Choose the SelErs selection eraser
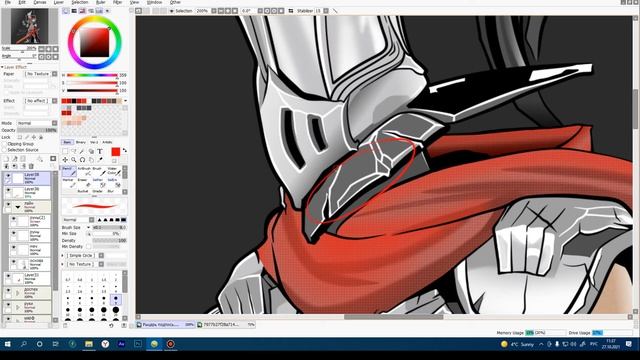The width and height of the screenshot is (640, 360). point(113,183)
